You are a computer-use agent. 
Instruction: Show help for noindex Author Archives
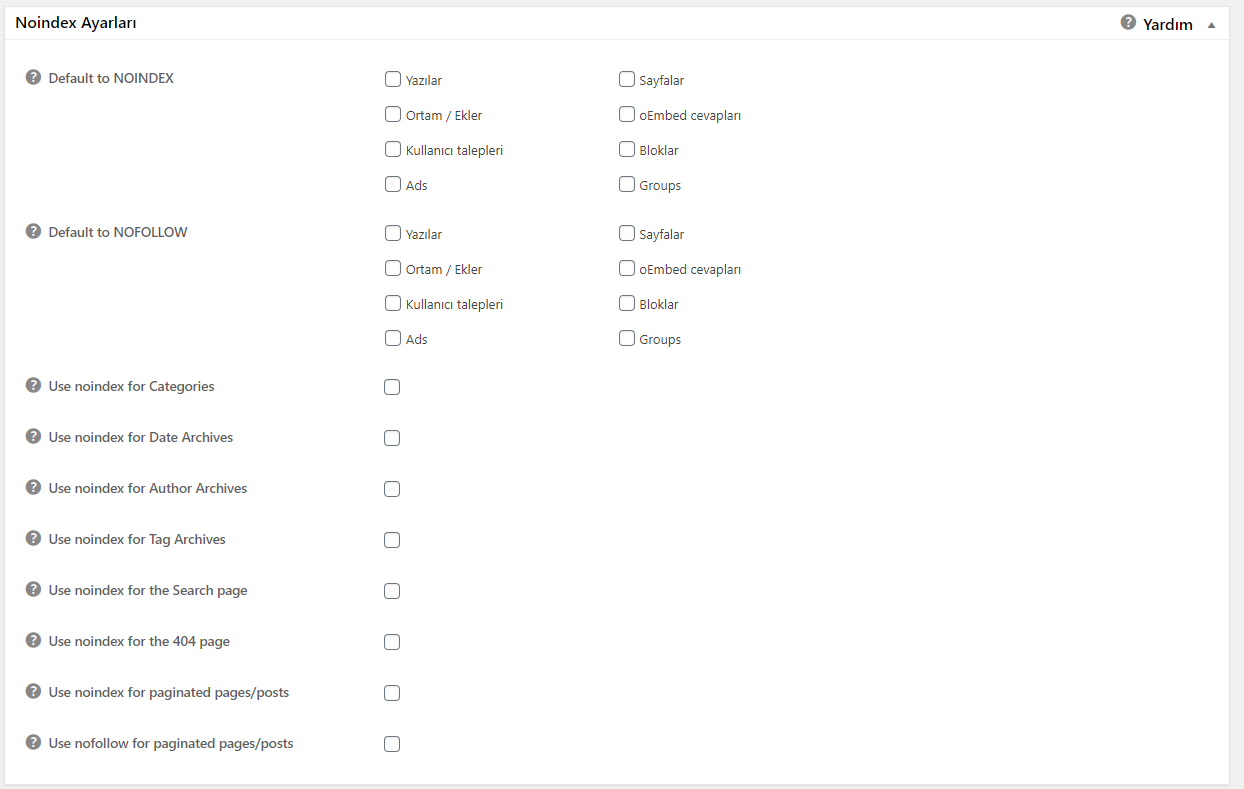coord(33,487)
